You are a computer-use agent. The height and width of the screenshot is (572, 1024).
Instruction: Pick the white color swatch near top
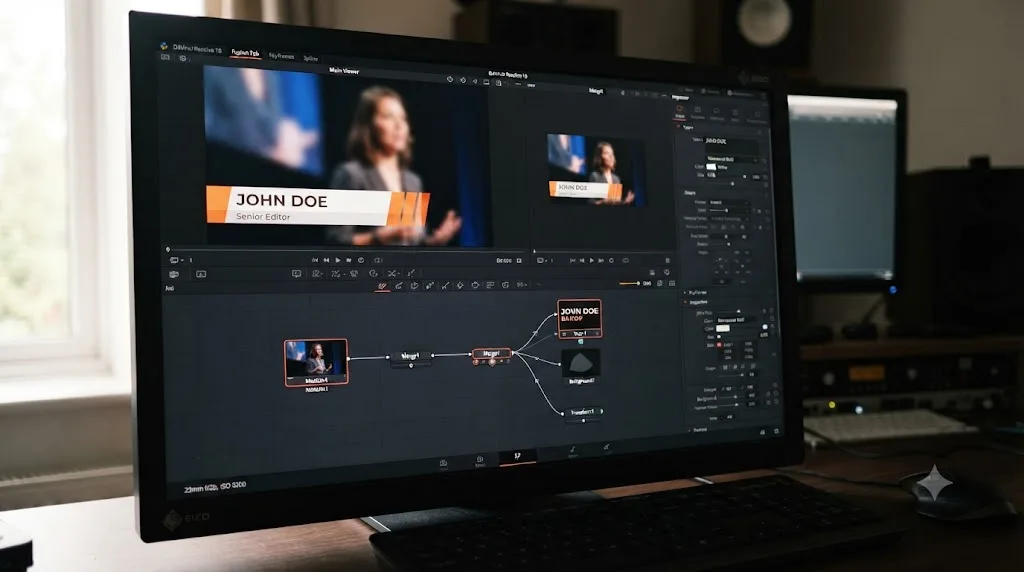[x=711, y=167]
